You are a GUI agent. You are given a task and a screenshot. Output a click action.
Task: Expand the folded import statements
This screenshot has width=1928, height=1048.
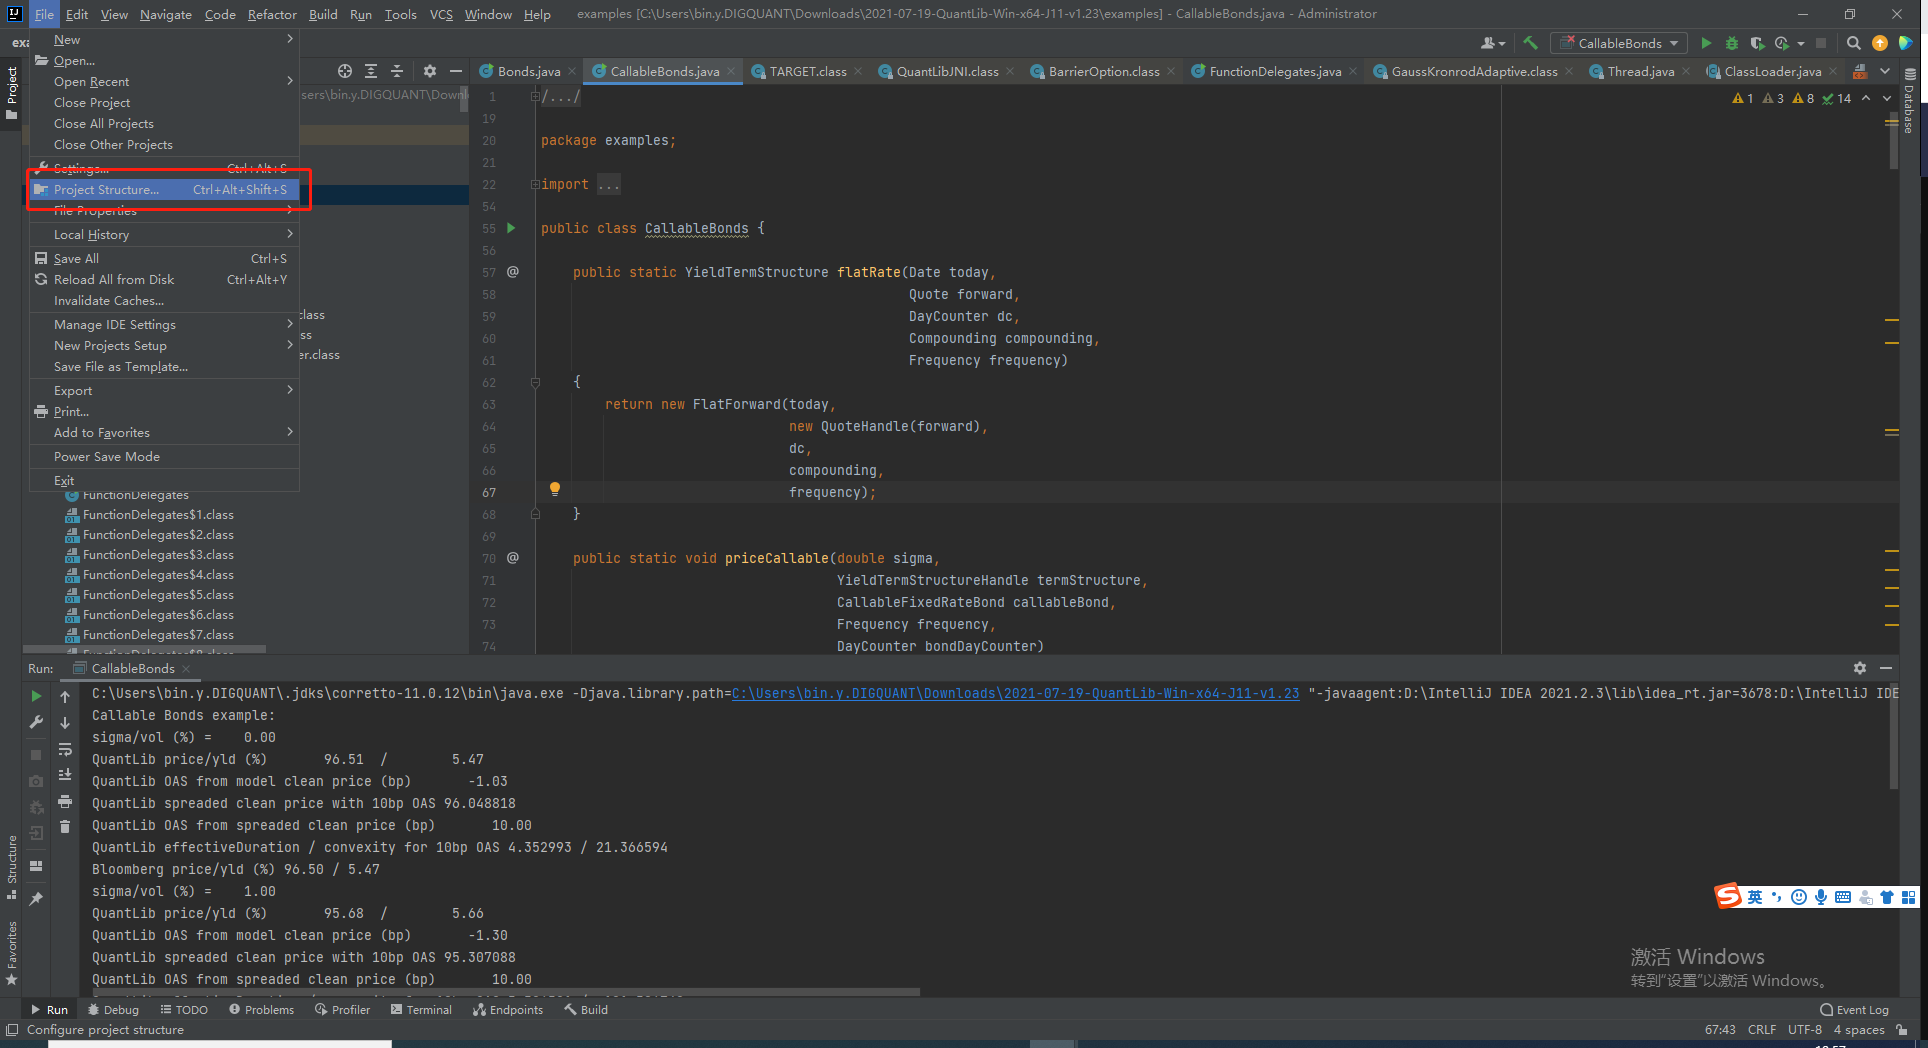click(x=608, y=183)
